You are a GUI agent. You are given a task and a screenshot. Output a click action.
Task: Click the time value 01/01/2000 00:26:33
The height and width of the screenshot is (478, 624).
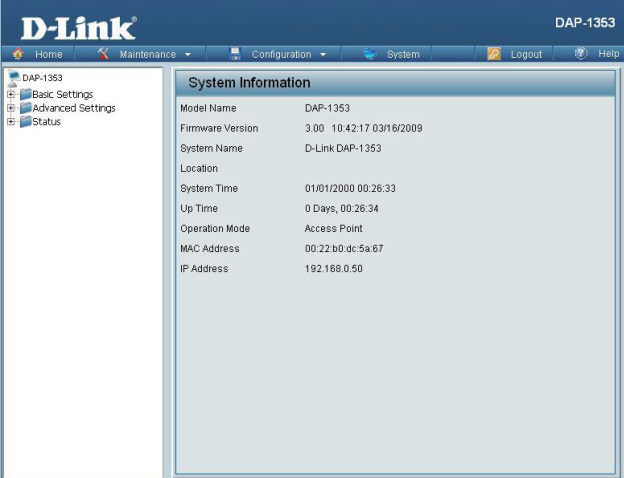(x=350, y=188)
